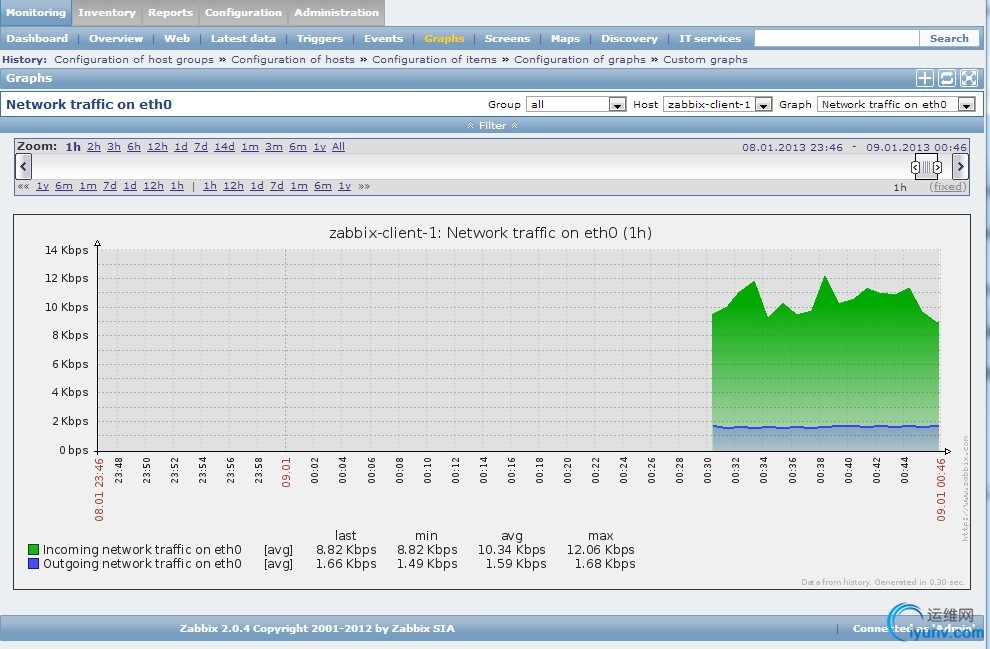The height and width of the screenshot is (649, 990).
Task: Click the Search button
Action: pyautogui.click(x=949, y=39)
